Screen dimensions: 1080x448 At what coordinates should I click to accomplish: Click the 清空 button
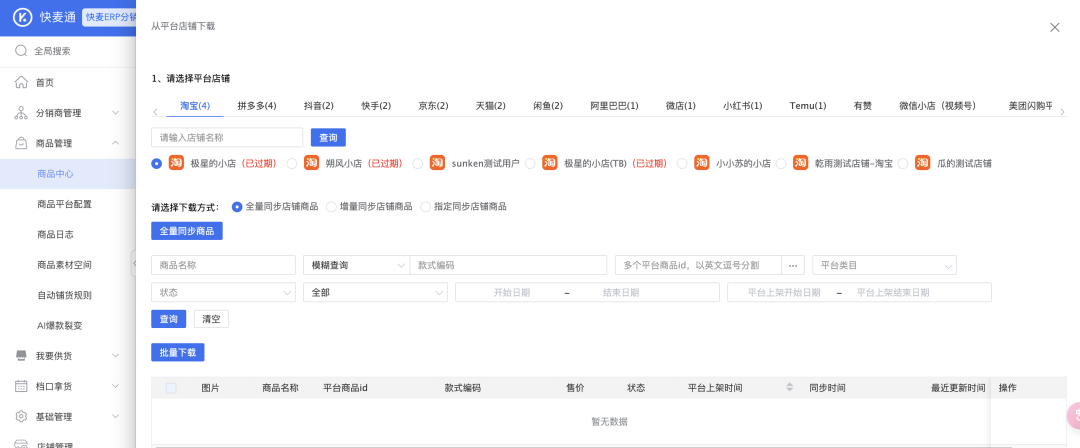pyautogui.click(x=211, y=319)
